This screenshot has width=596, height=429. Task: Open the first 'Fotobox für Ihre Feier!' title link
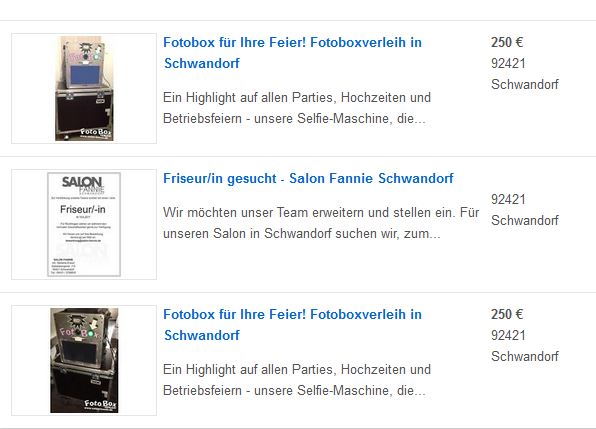(x=292, y=53)
